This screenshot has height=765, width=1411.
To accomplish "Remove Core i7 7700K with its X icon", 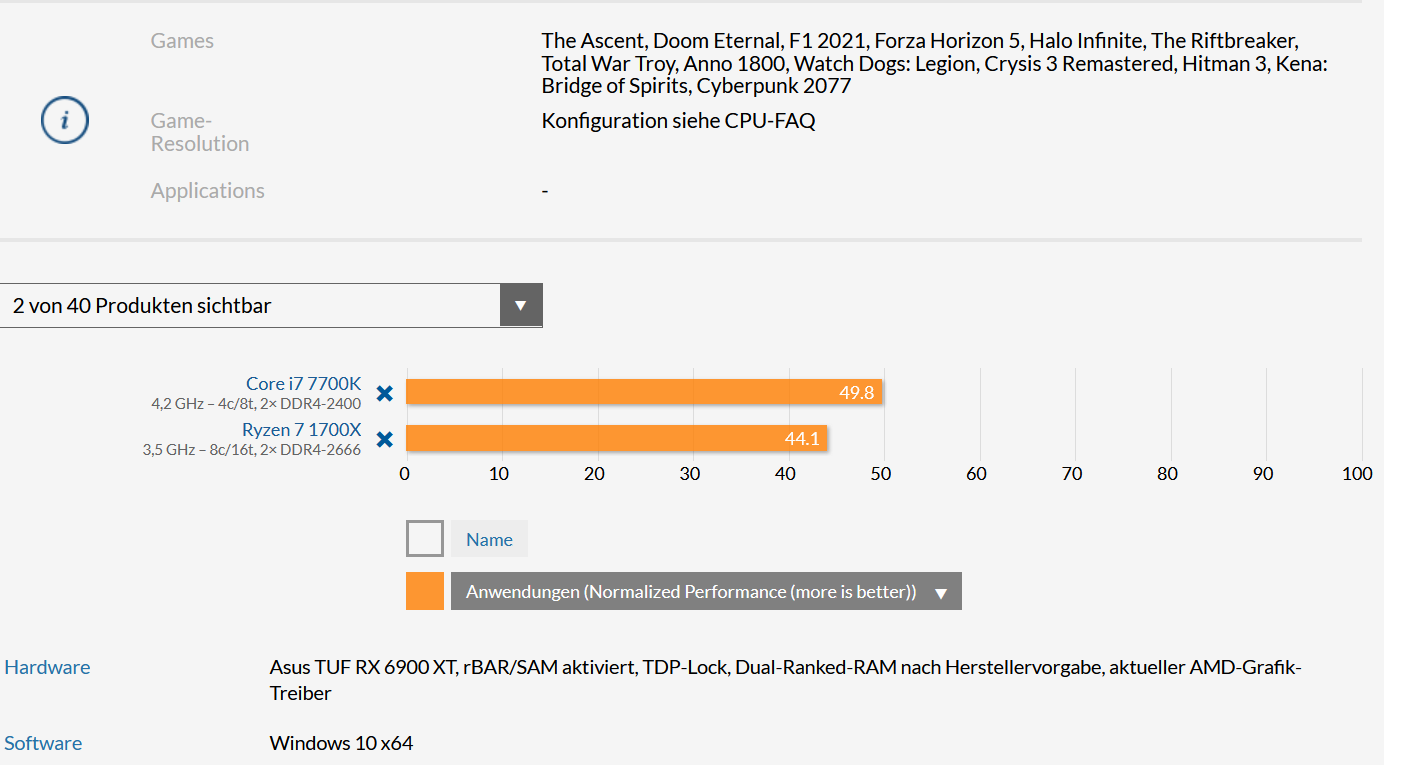I will [x=384, y=393].
